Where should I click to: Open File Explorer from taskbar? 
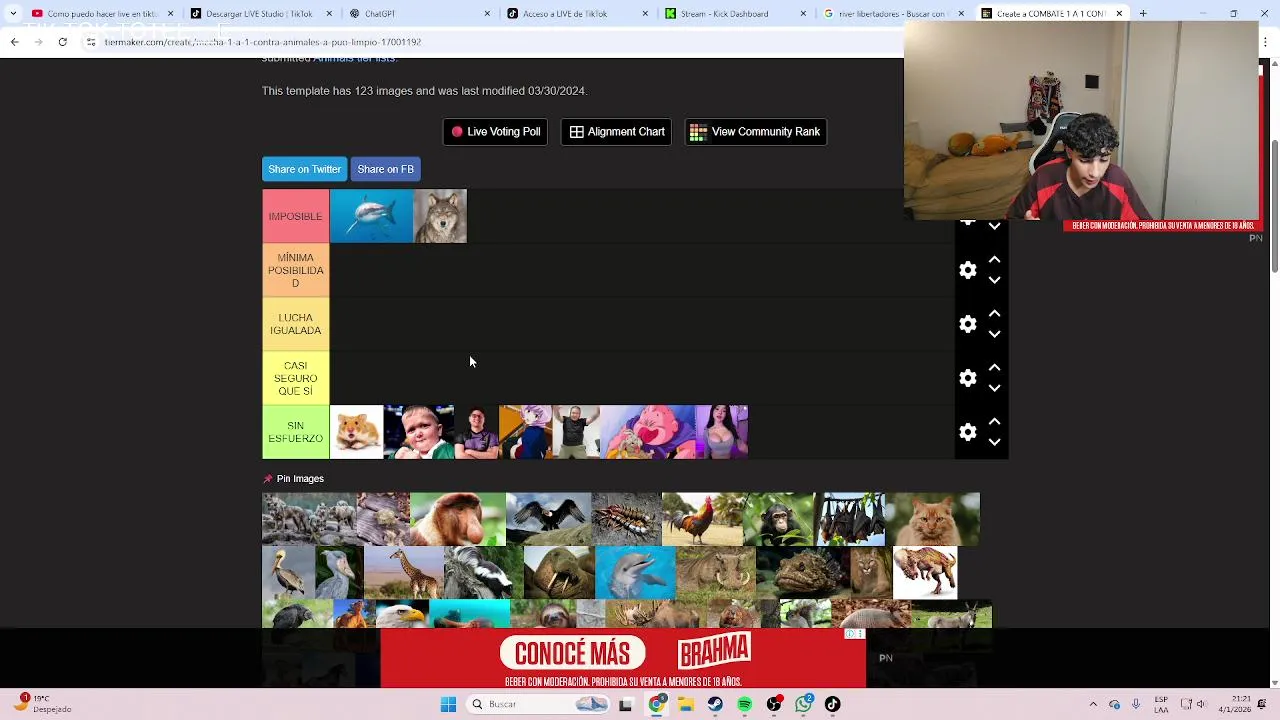686,704
